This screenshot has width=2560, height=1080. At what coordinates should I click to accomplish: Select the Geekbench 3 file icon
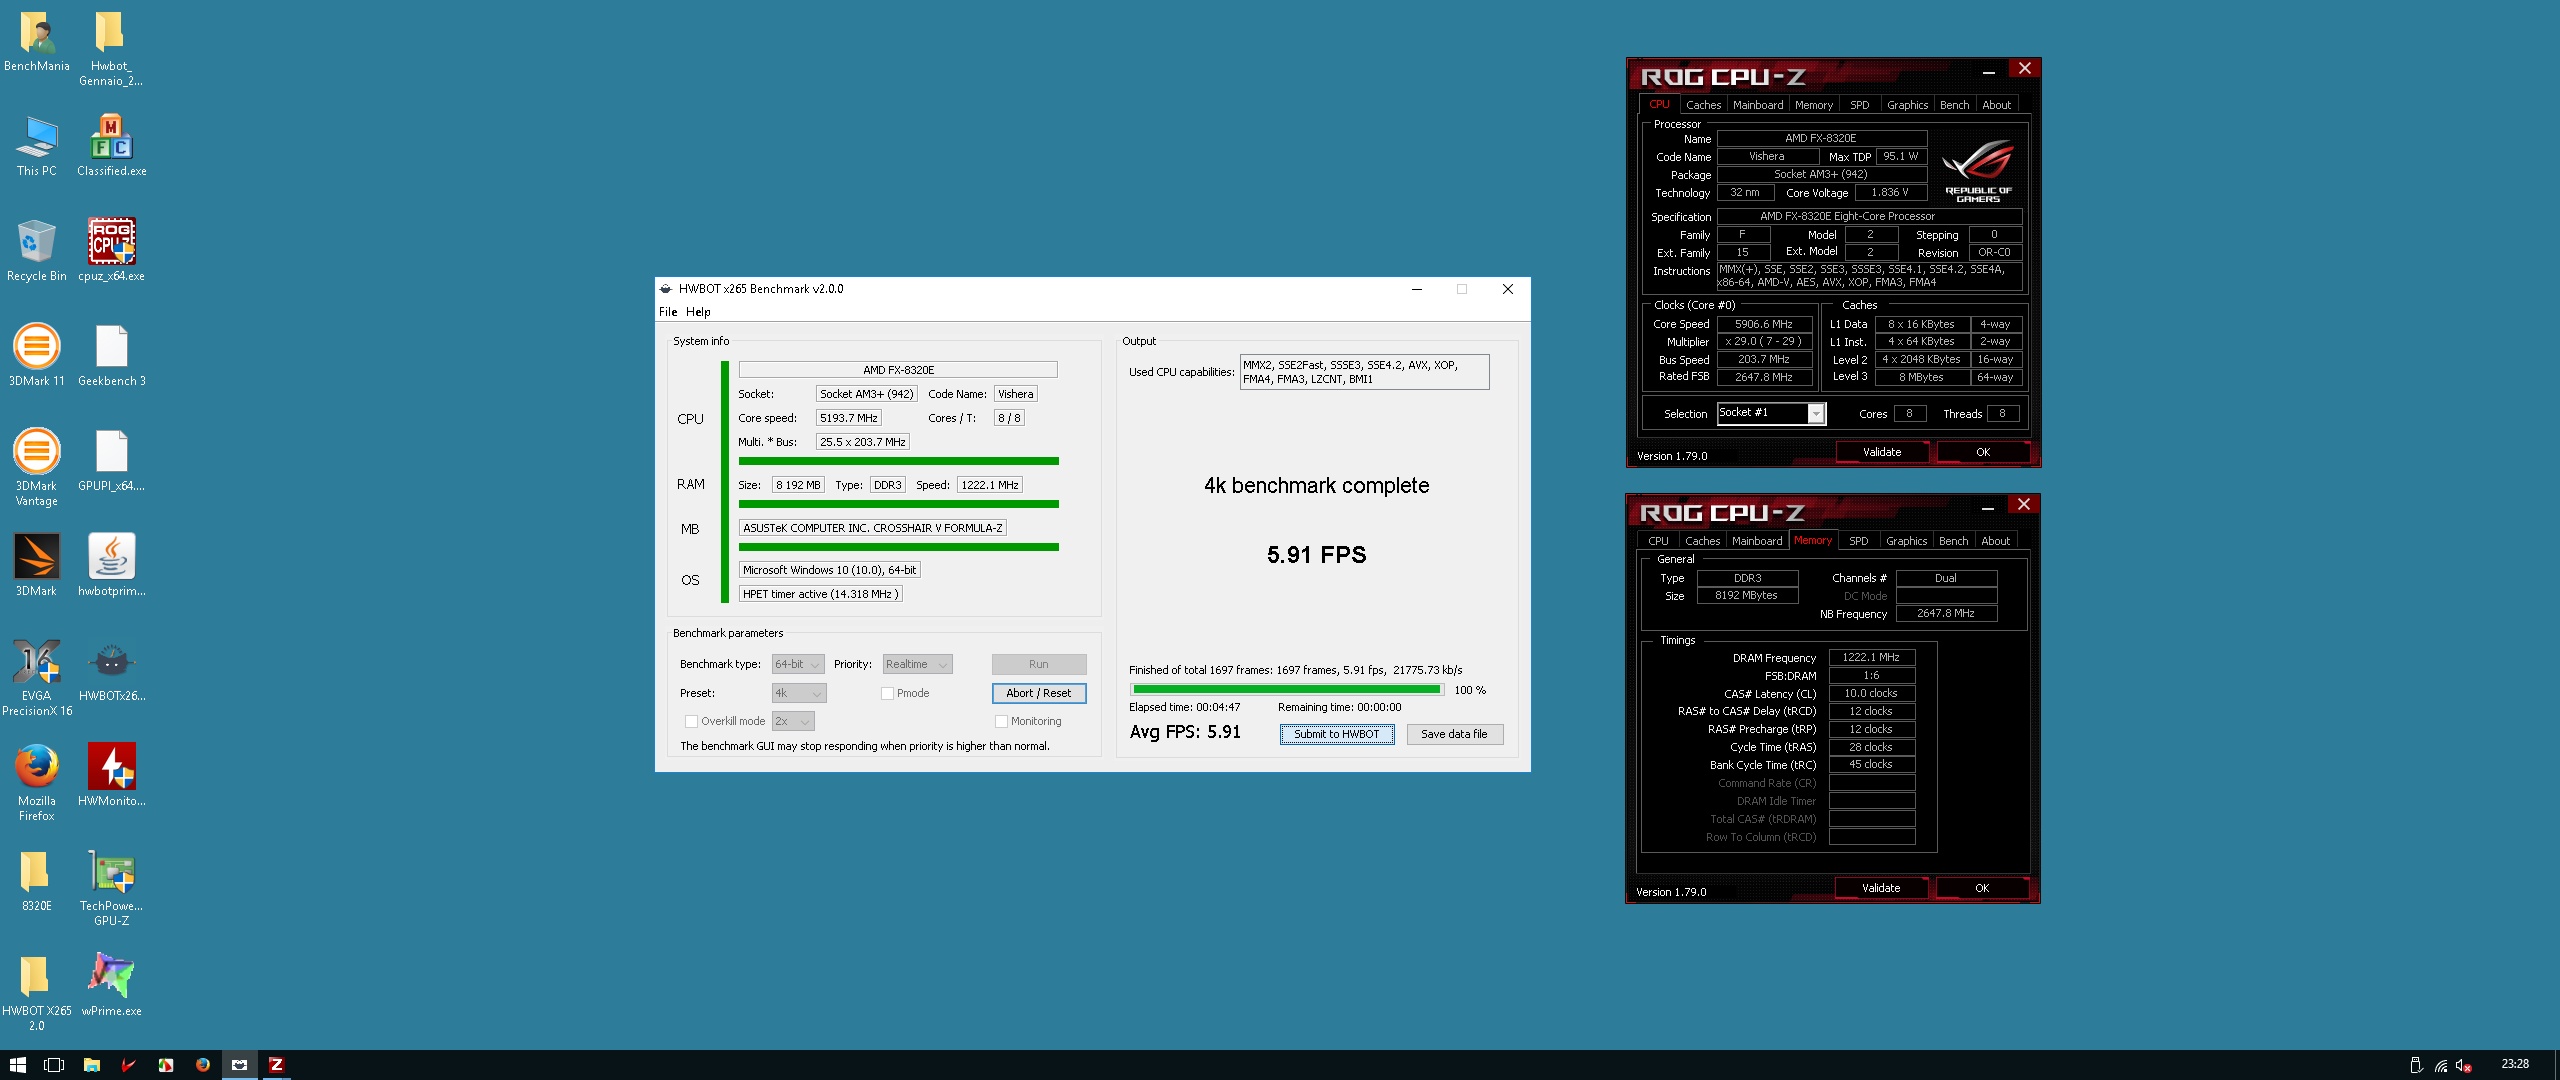(111, 357)
